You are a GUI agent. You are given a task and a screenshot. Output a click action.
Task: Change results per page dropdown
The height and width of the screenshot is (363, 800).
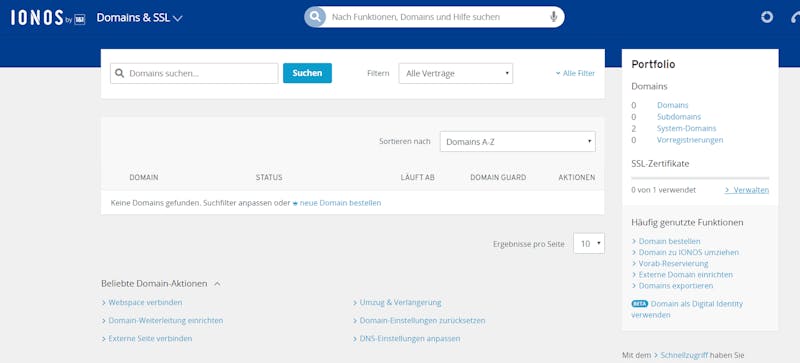click(x=589, y=244)
